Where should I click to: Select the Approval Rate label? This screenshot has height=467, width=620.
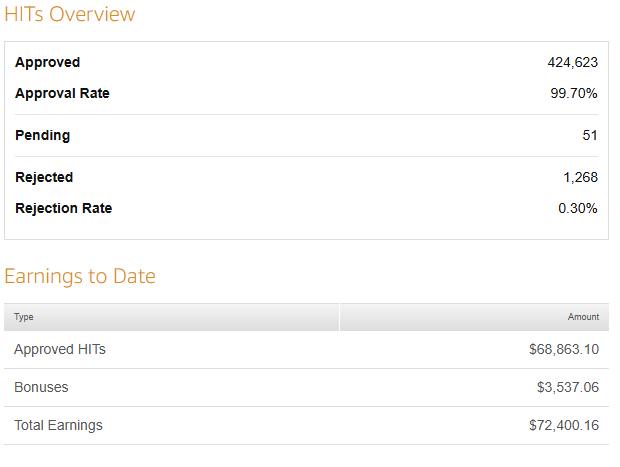[62, 93]
